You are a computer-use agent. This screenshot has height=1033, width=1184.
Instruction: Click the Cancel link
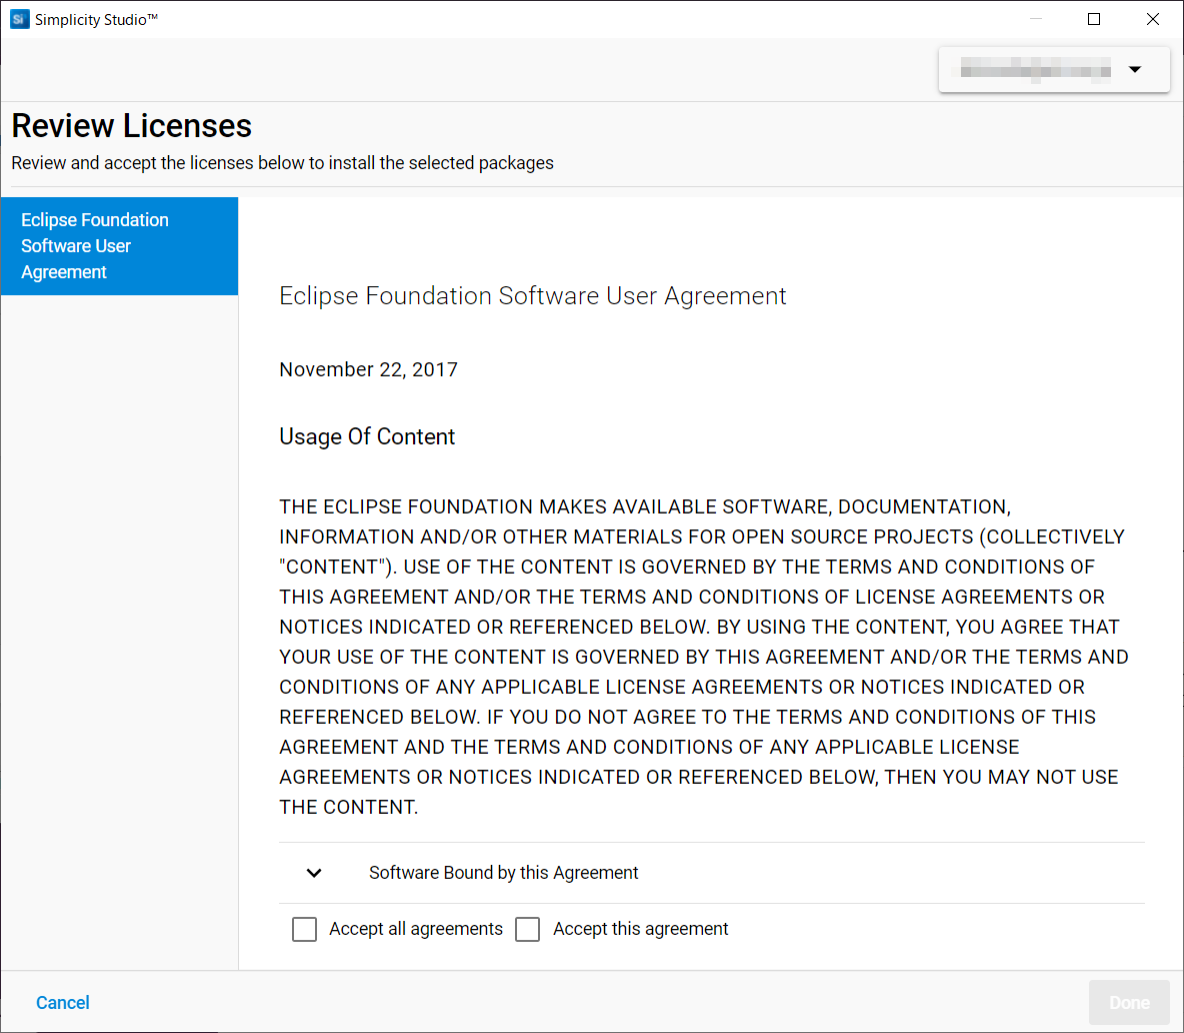63,1002
